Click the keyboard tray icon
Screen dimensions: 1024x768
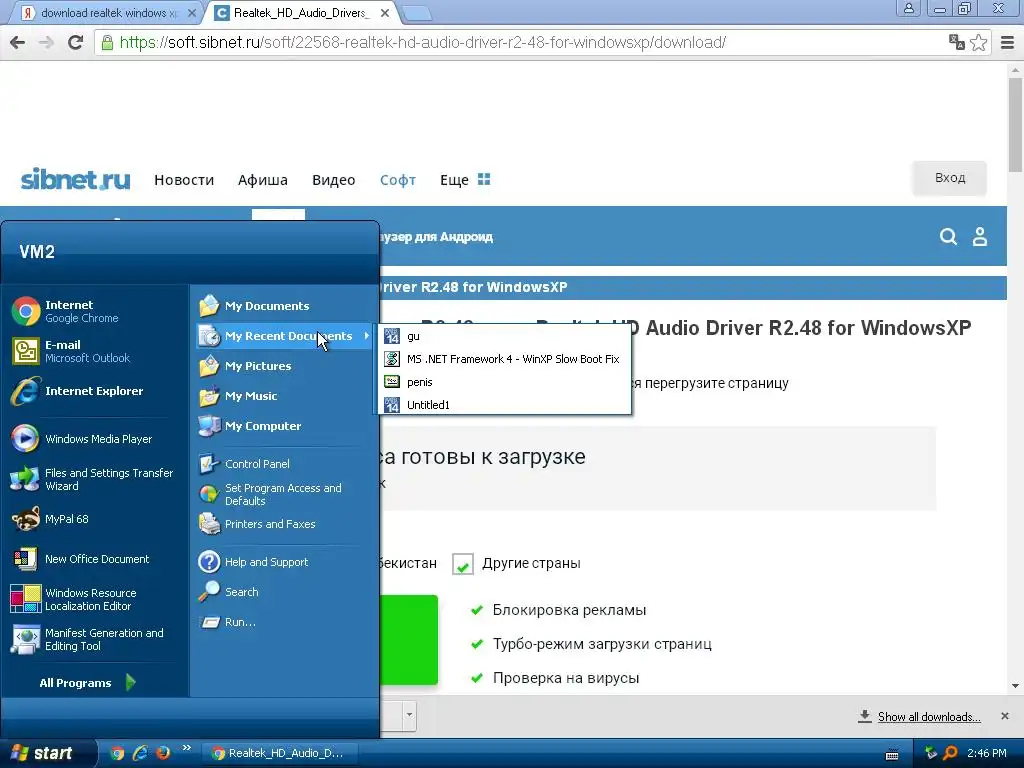(x=892, y=754)
